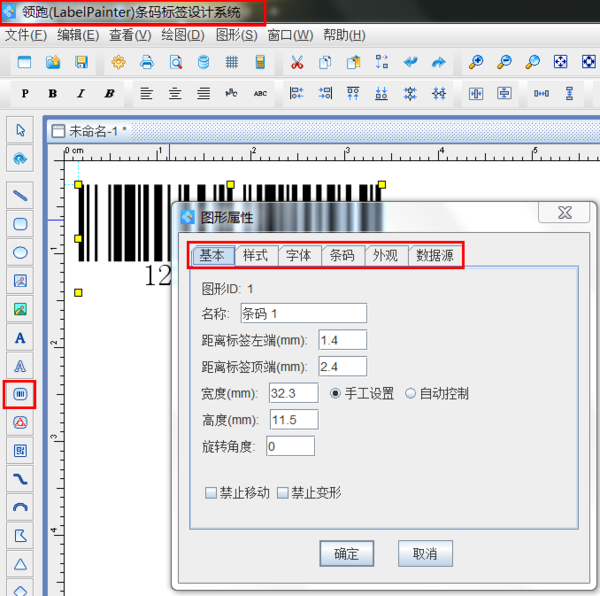Click the 宽度(mm) input field
Screen dimensions: 600x596
pos(294,393)
